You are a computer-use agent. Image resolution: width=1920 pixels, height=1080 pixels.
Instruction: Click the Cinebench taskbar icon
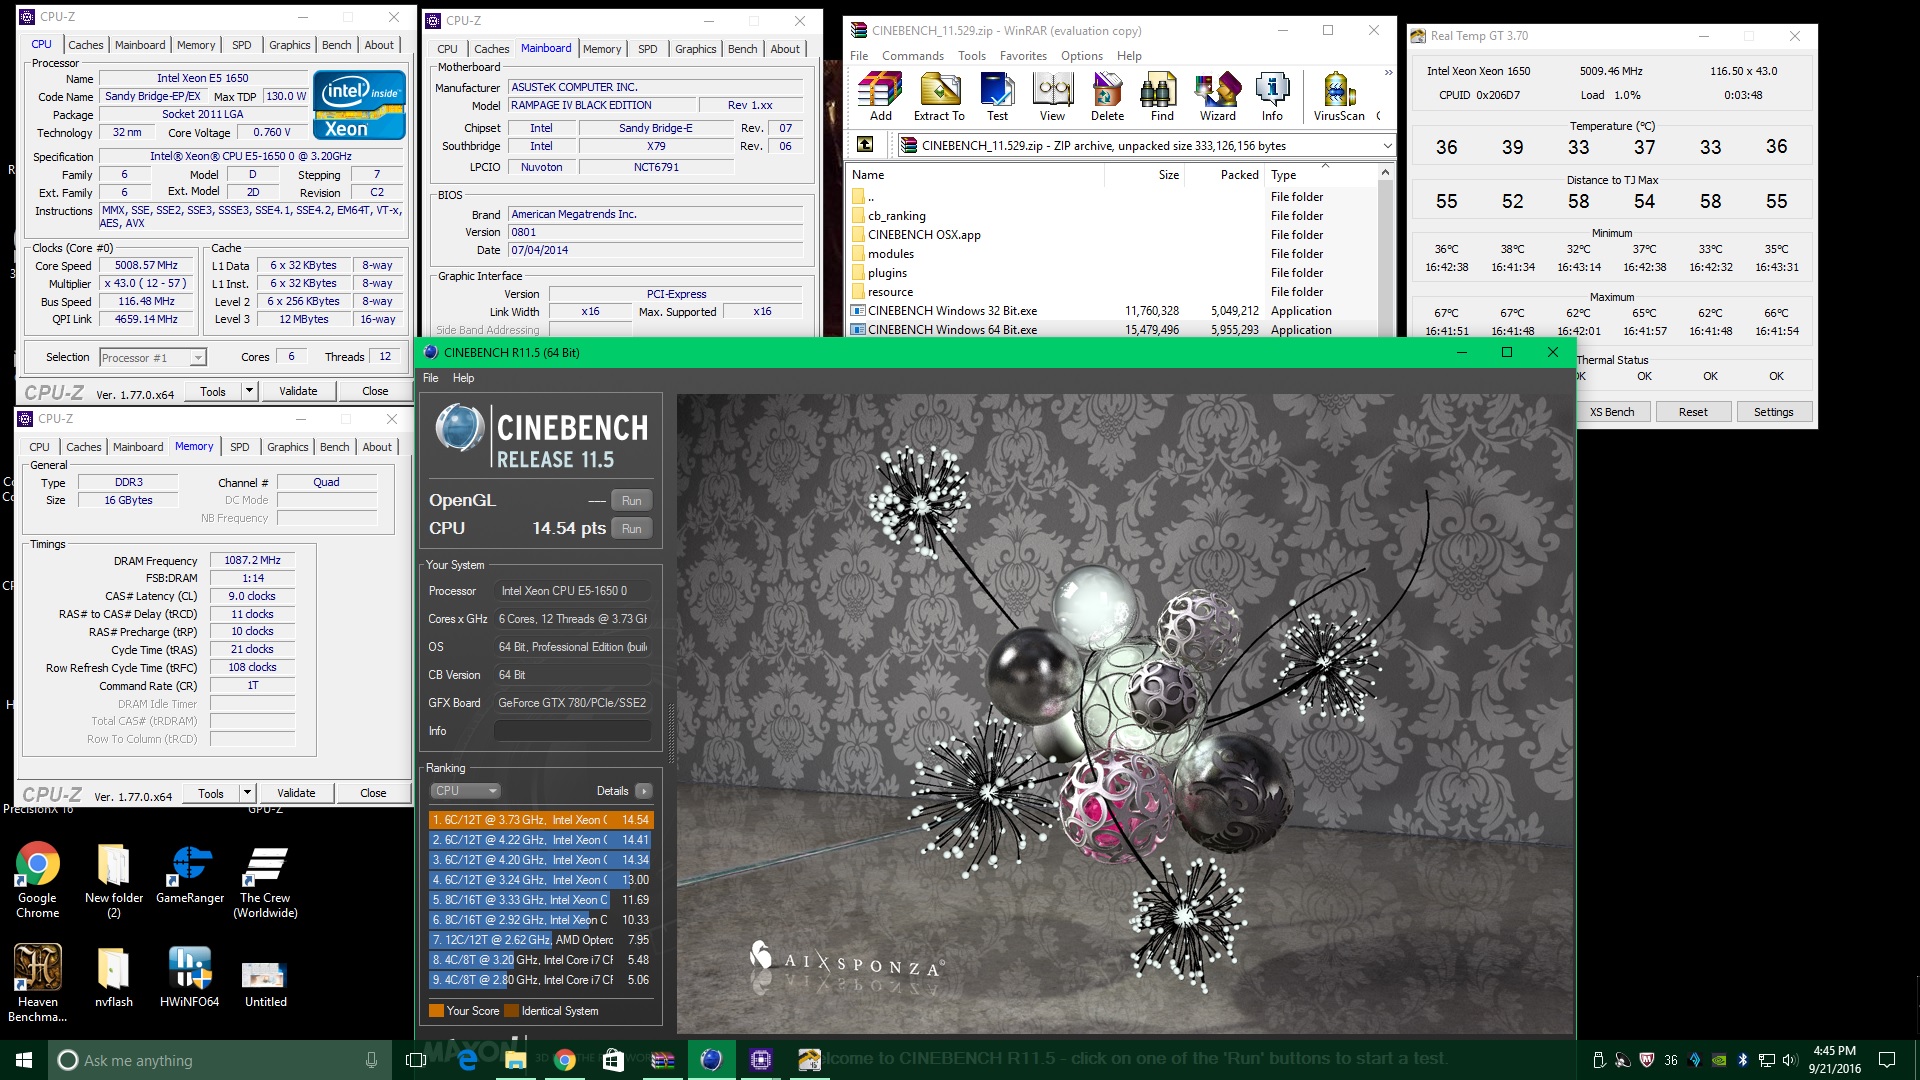tap(711, 1060)
